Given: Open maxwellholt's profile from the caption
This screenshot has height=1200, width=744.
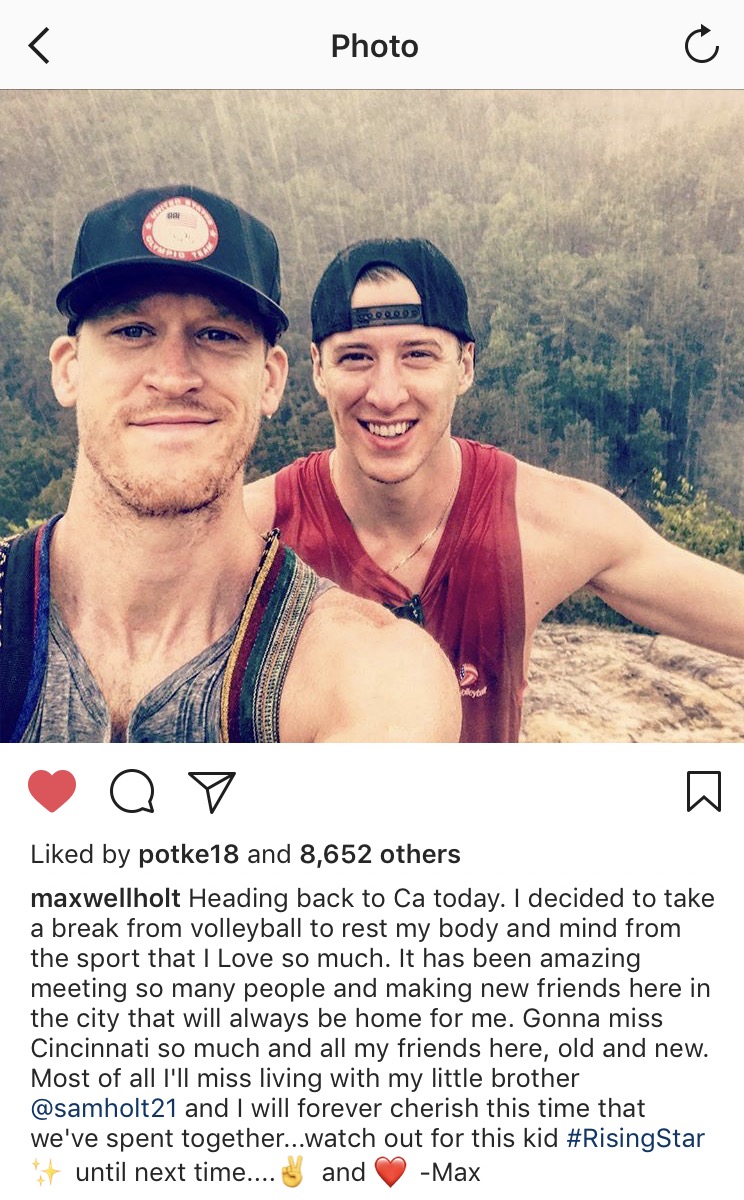Looking at the screenshot, I should coord(106,899).
